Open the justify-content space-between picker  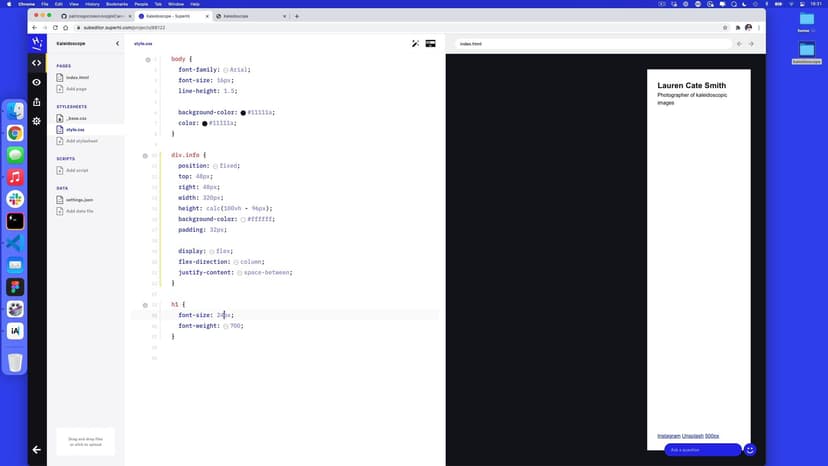click(240, 272)
